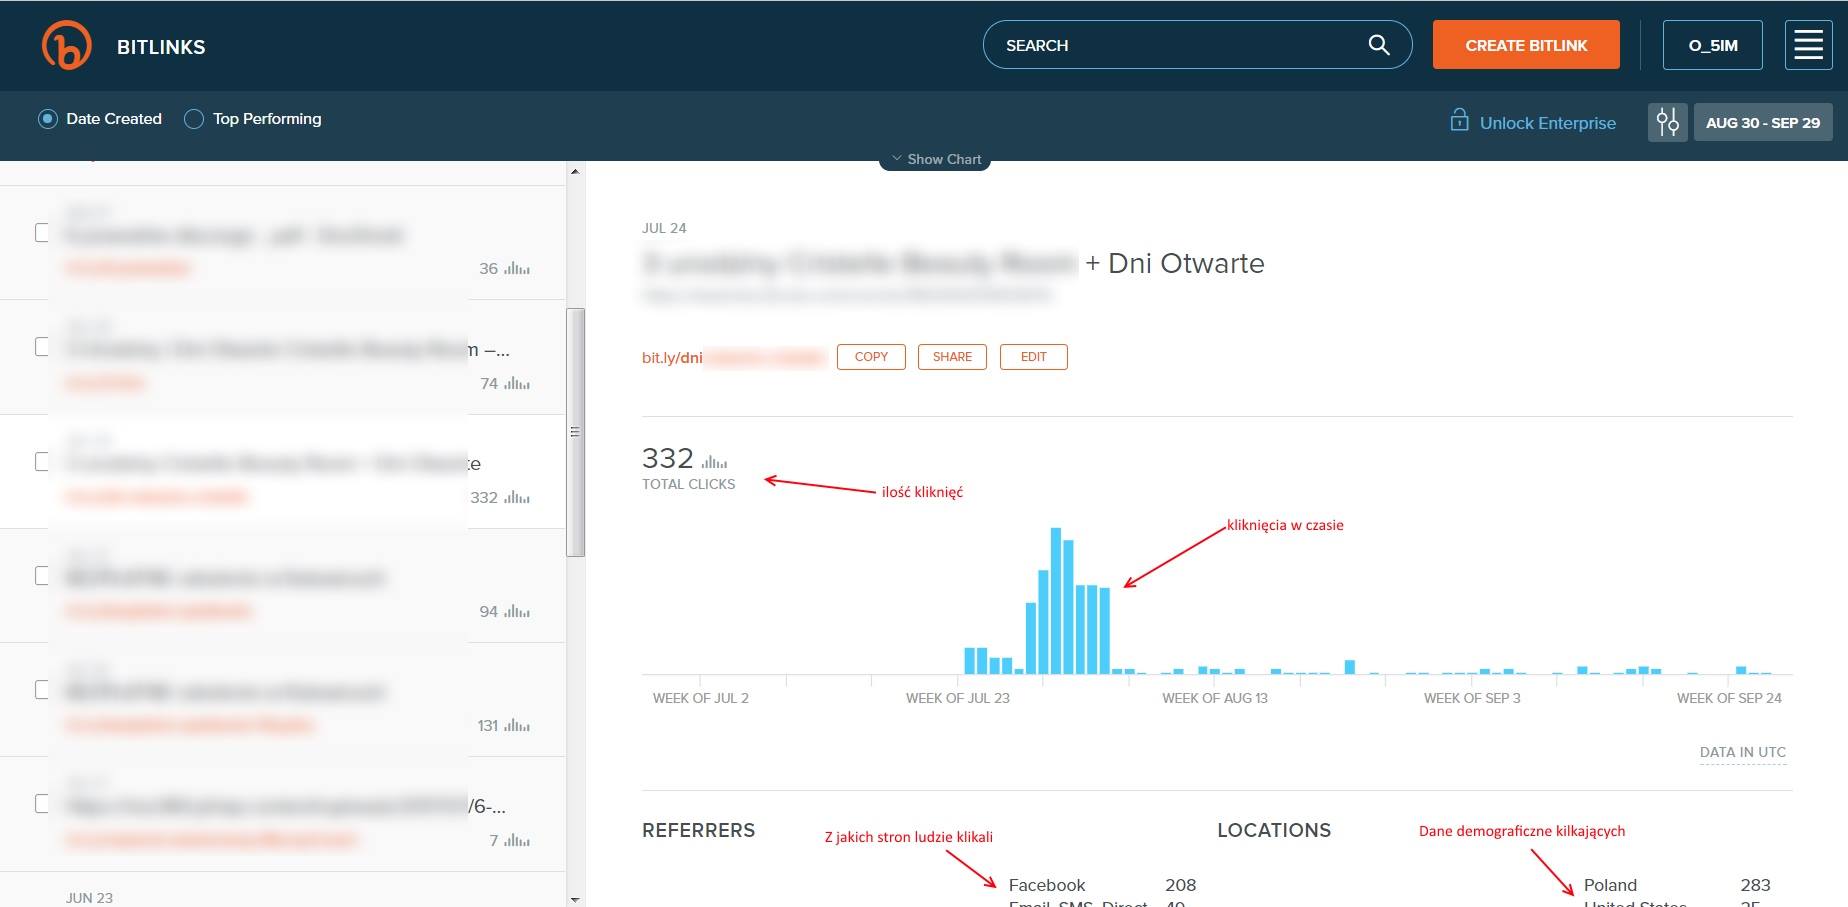The image size is (1848, 907).
Task: Open the hamburger menu
Action: pyautogui.click(x=1808, y=45)
